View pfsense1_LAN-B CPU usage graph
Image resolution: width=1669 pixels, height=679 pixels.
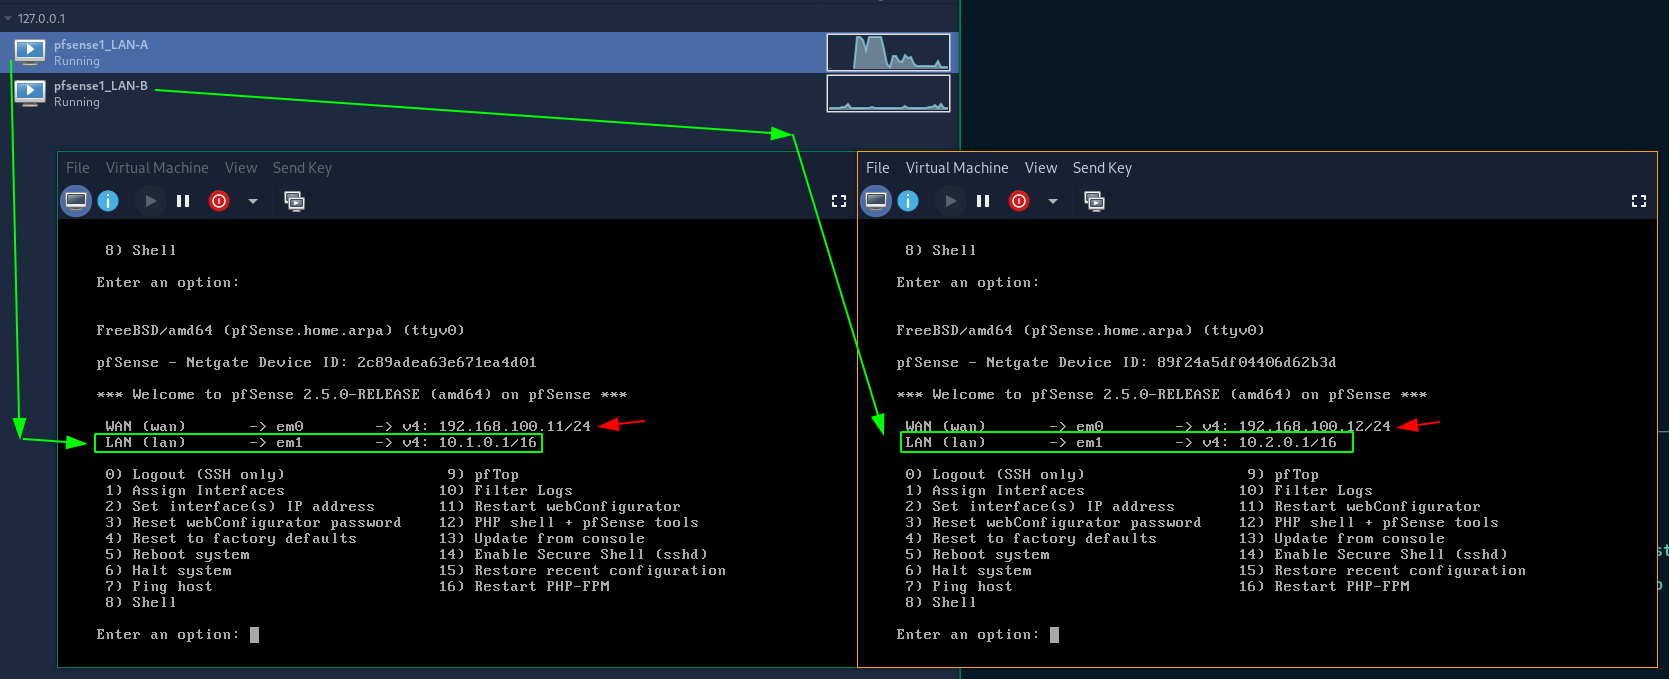click(888, 93)
